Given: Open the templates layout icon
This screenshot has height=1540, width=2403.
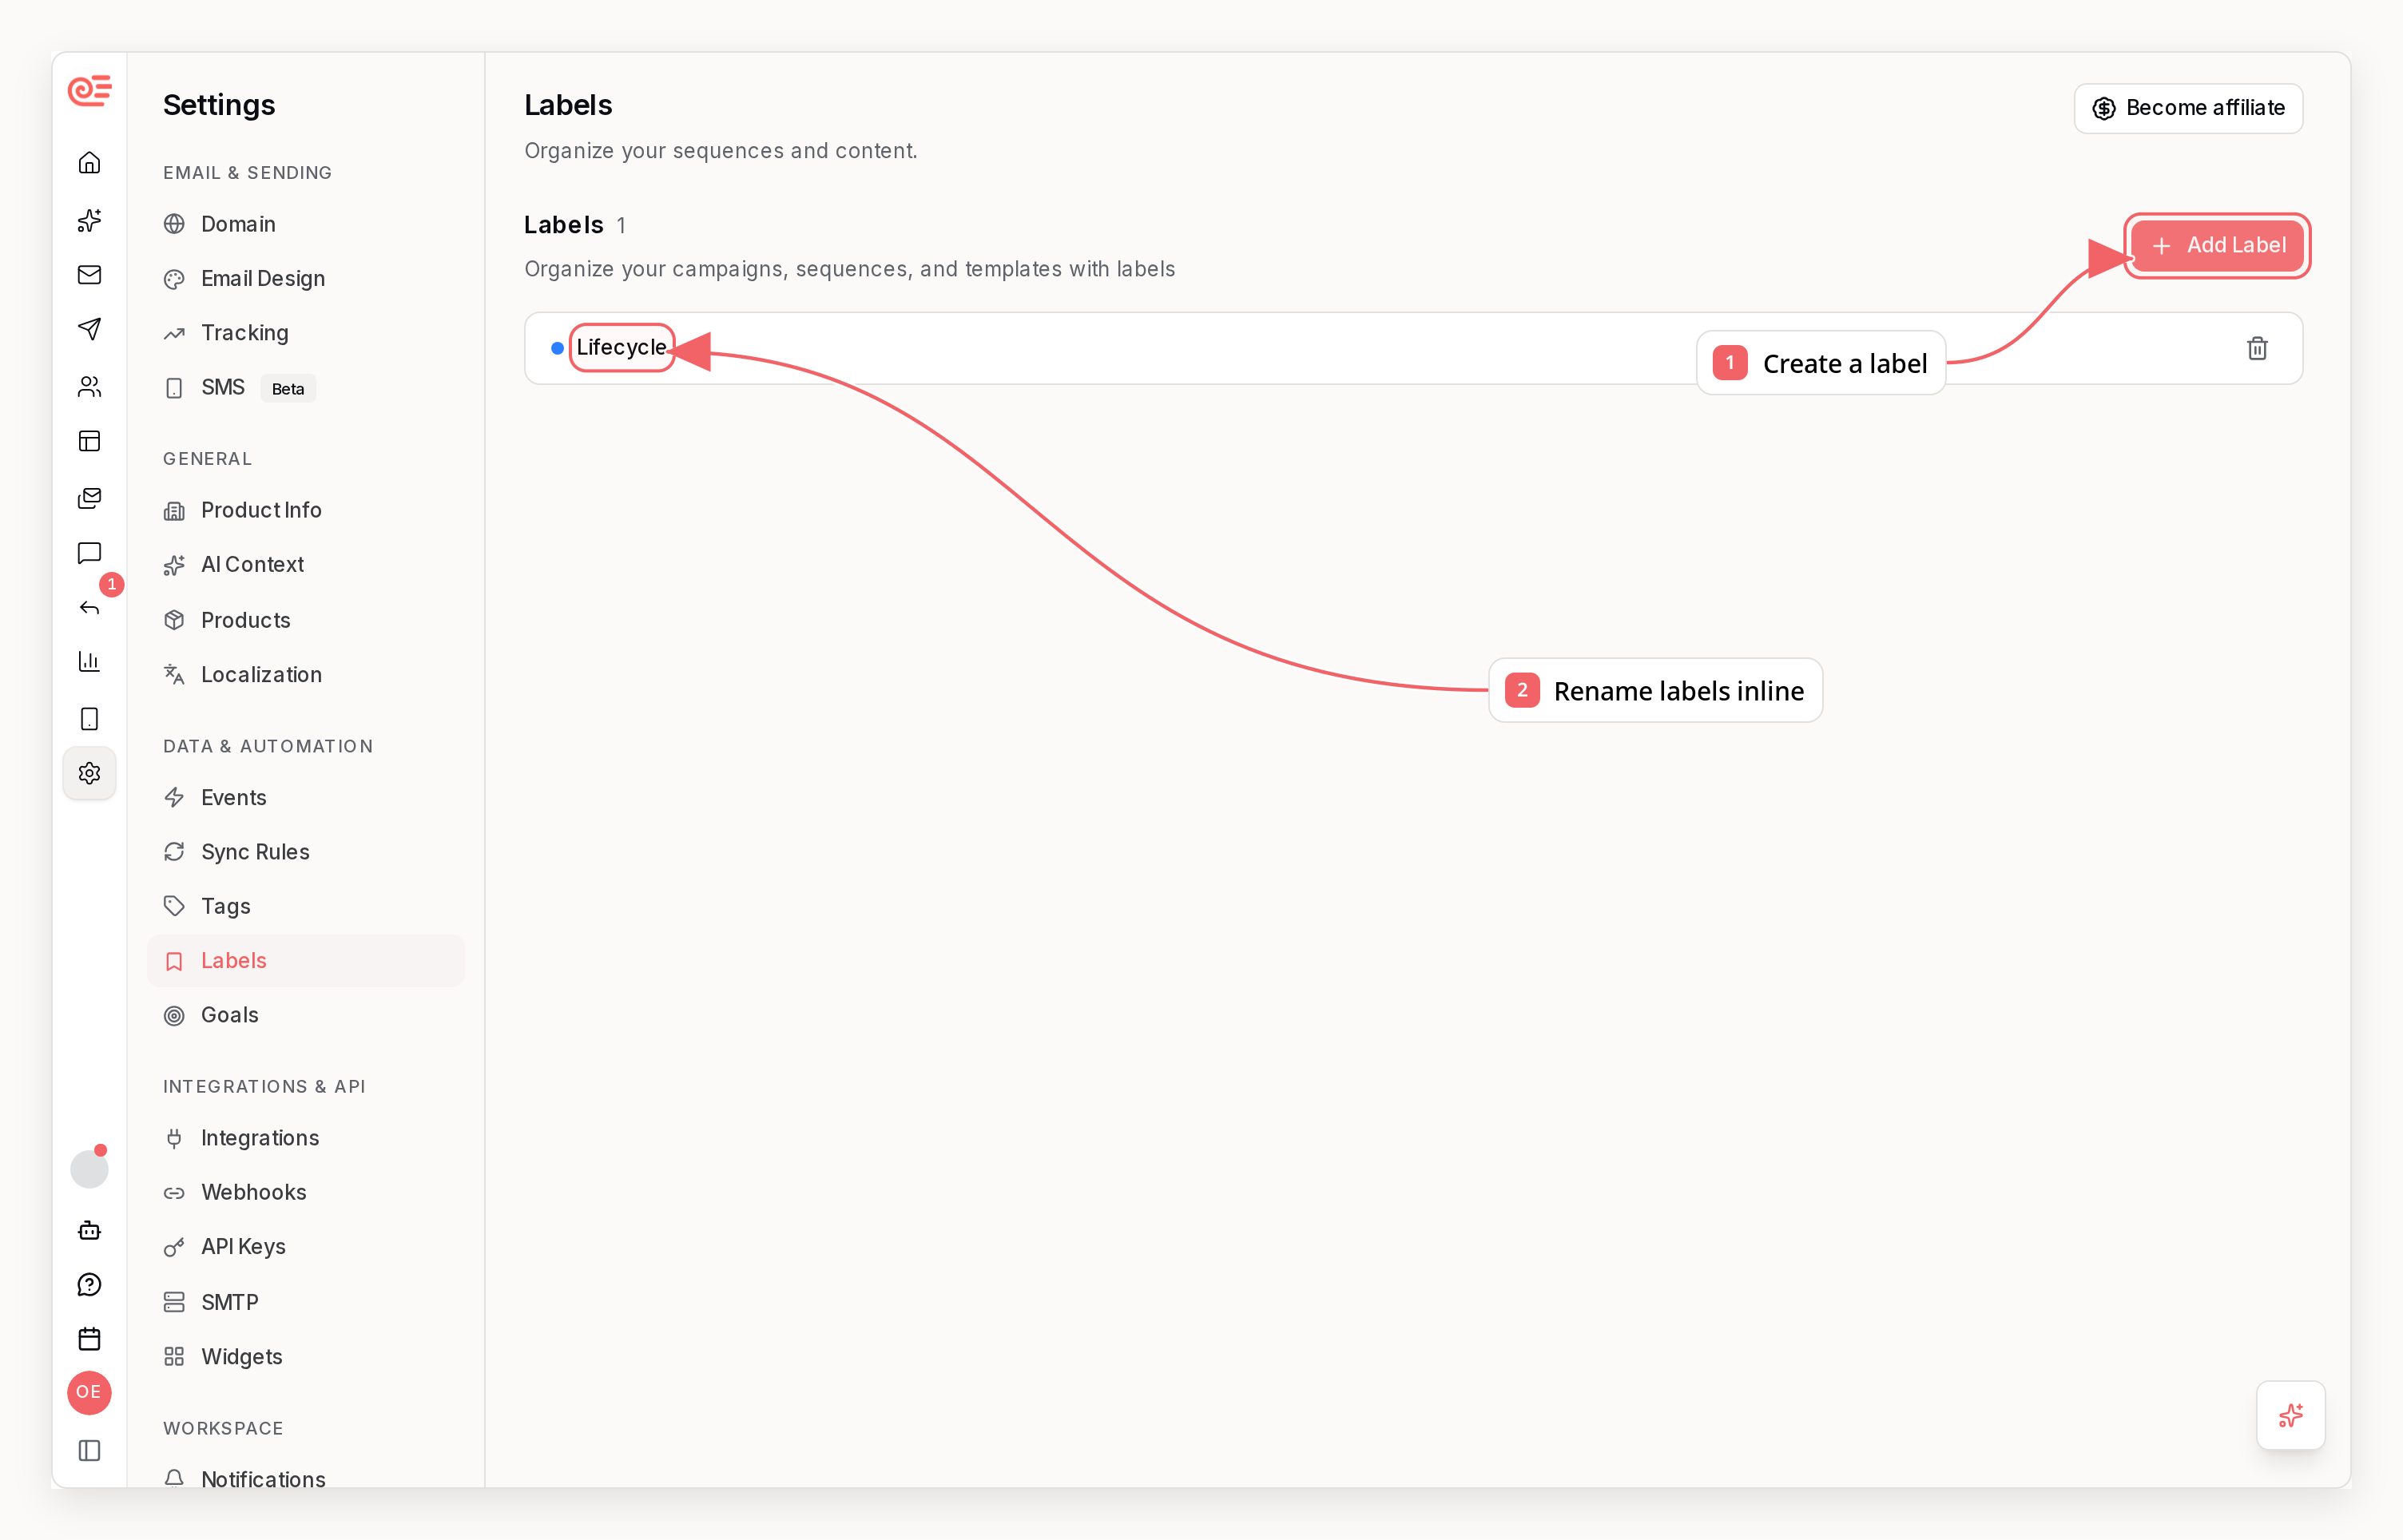Looking at the screenshot, I should 89,441.
